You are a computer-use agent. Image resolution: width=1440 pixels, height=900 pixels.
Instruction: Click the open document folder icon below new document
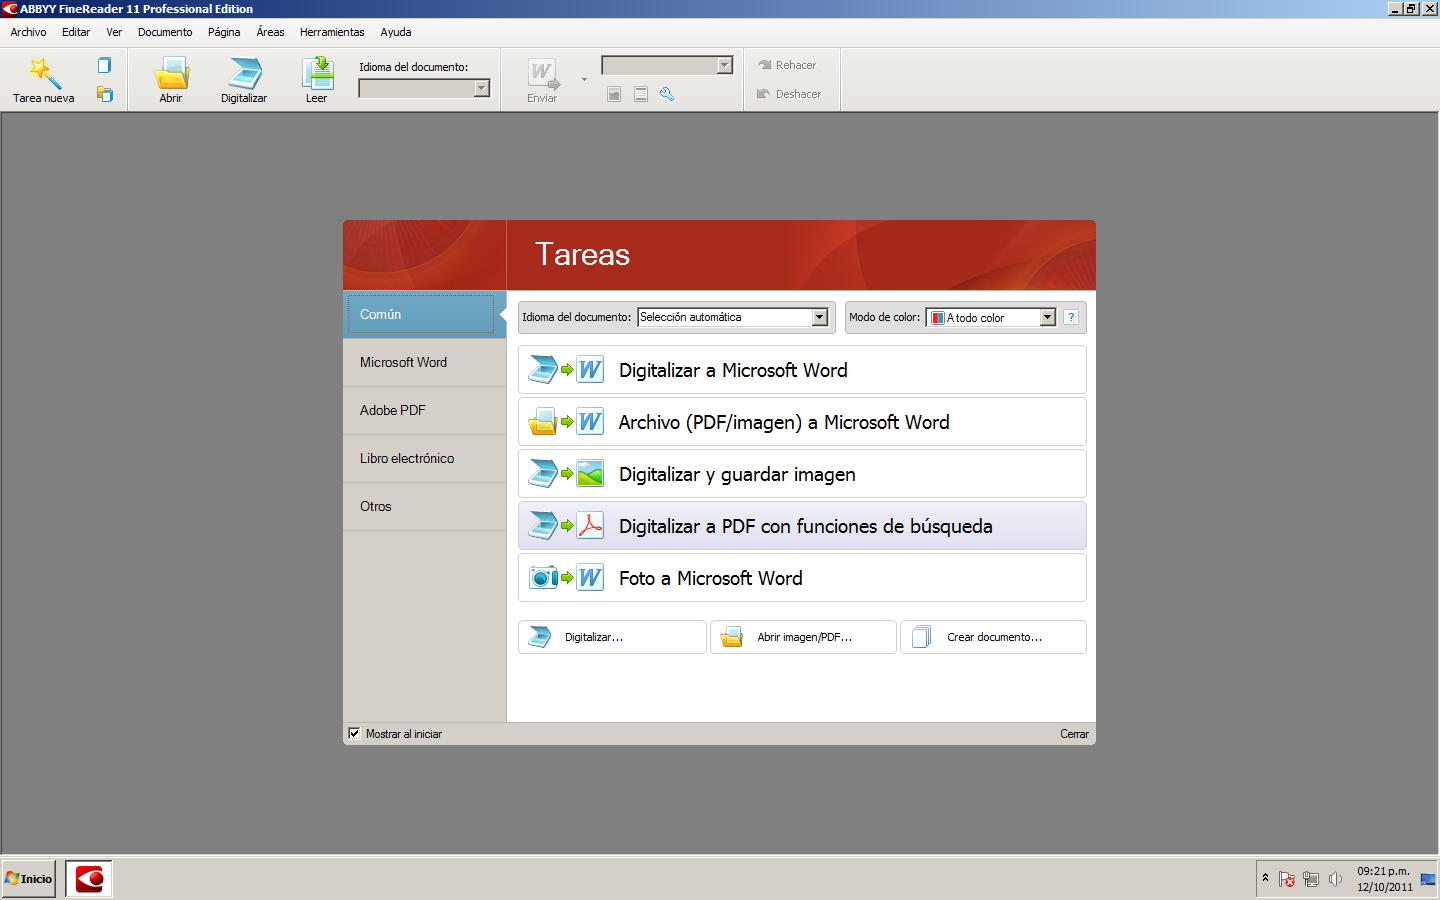pos(104,94)
